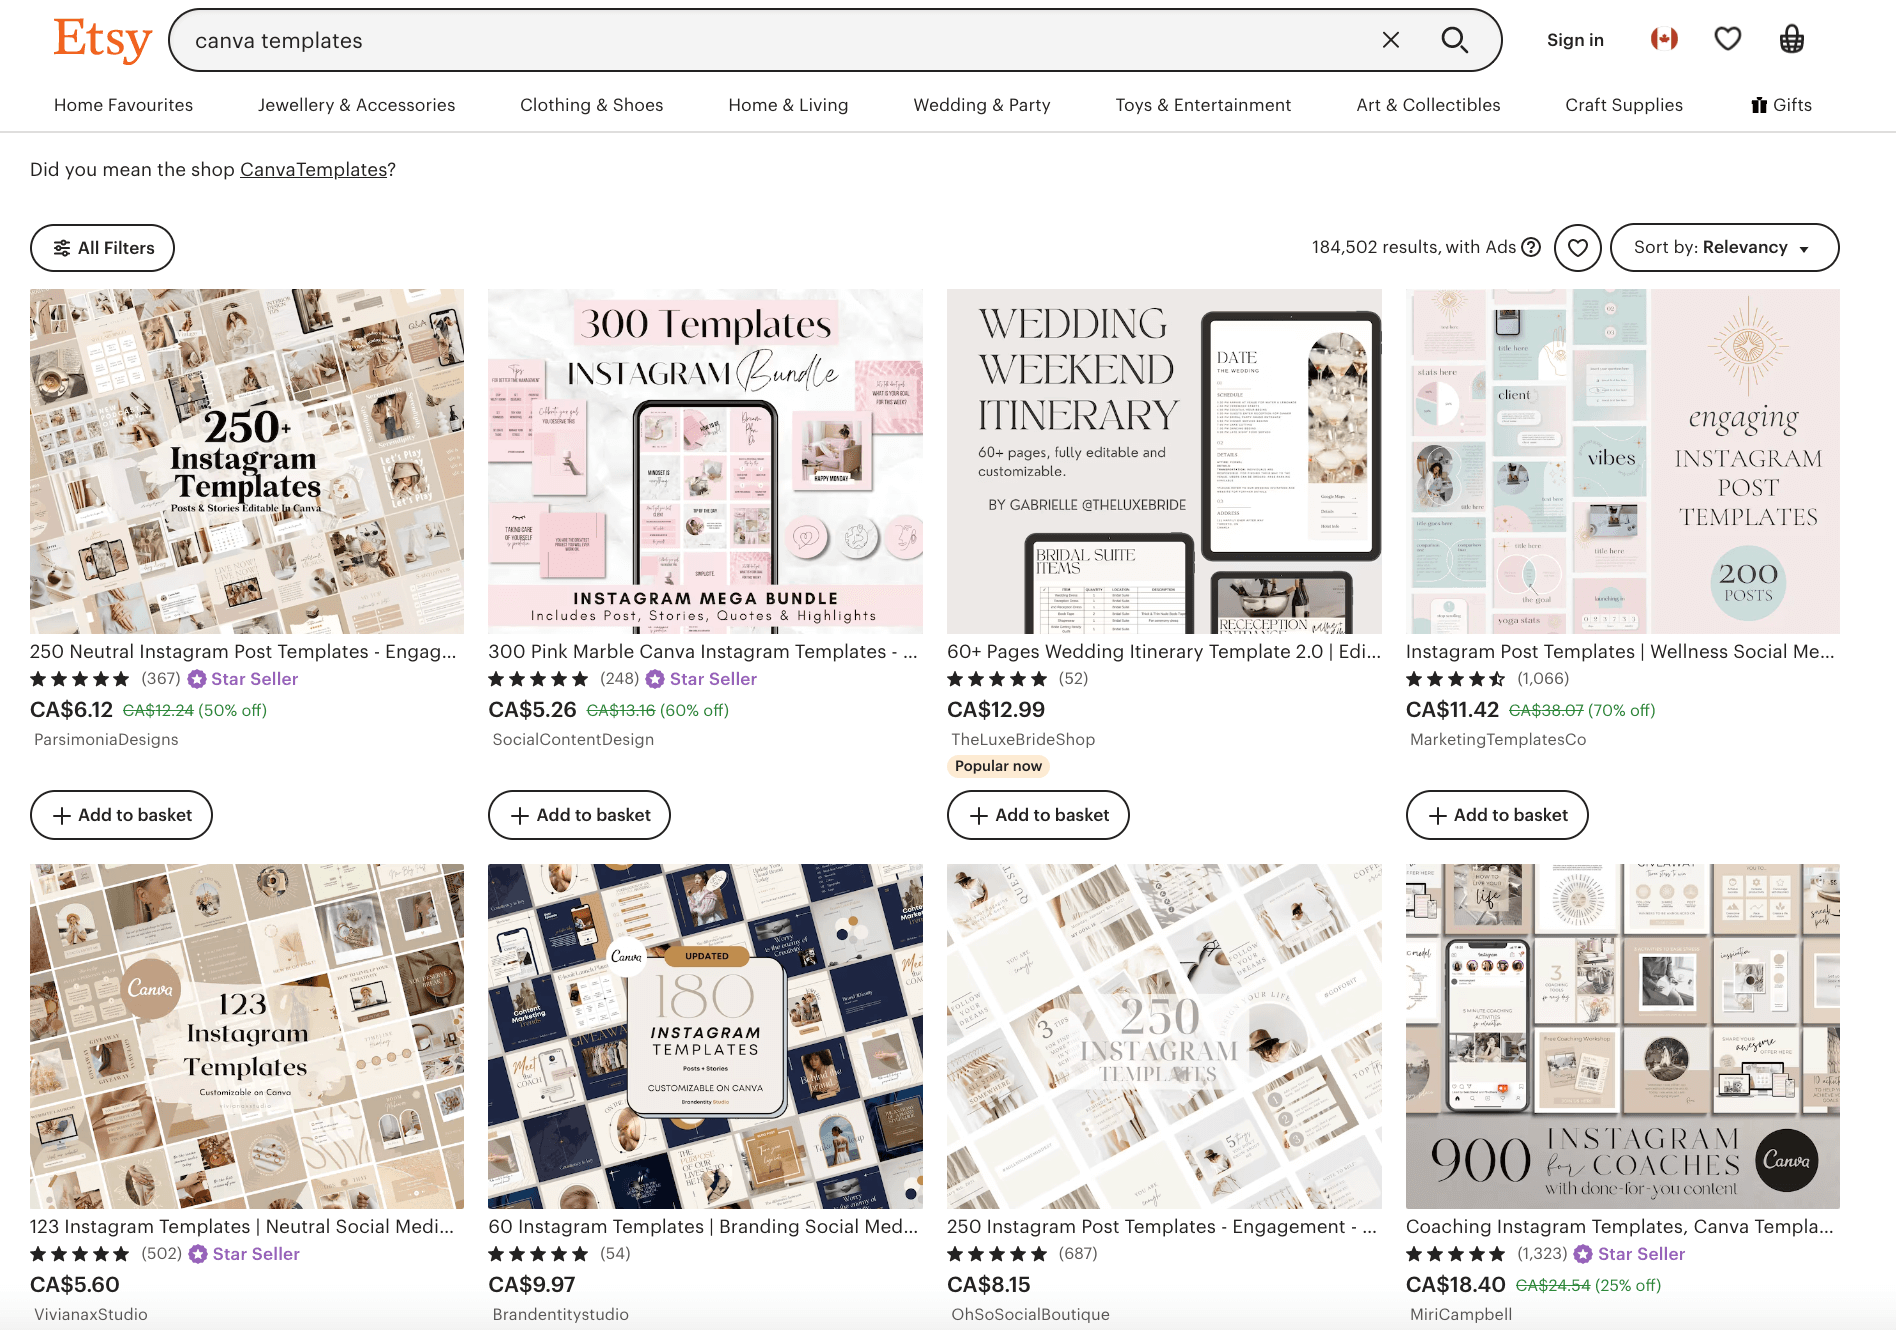The width and height of the screenshot is (1896, 1330).
Task: Open the 300 Templates Instagram Bundle thumbnail
Action: [705, 461]
